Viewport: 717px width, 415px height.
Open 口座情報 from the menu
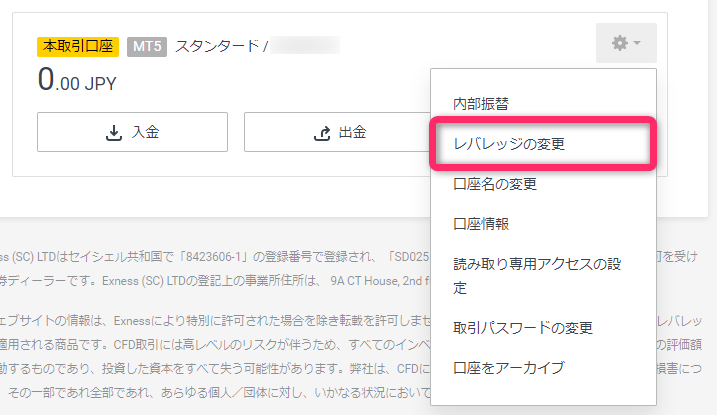pos(543,224)
